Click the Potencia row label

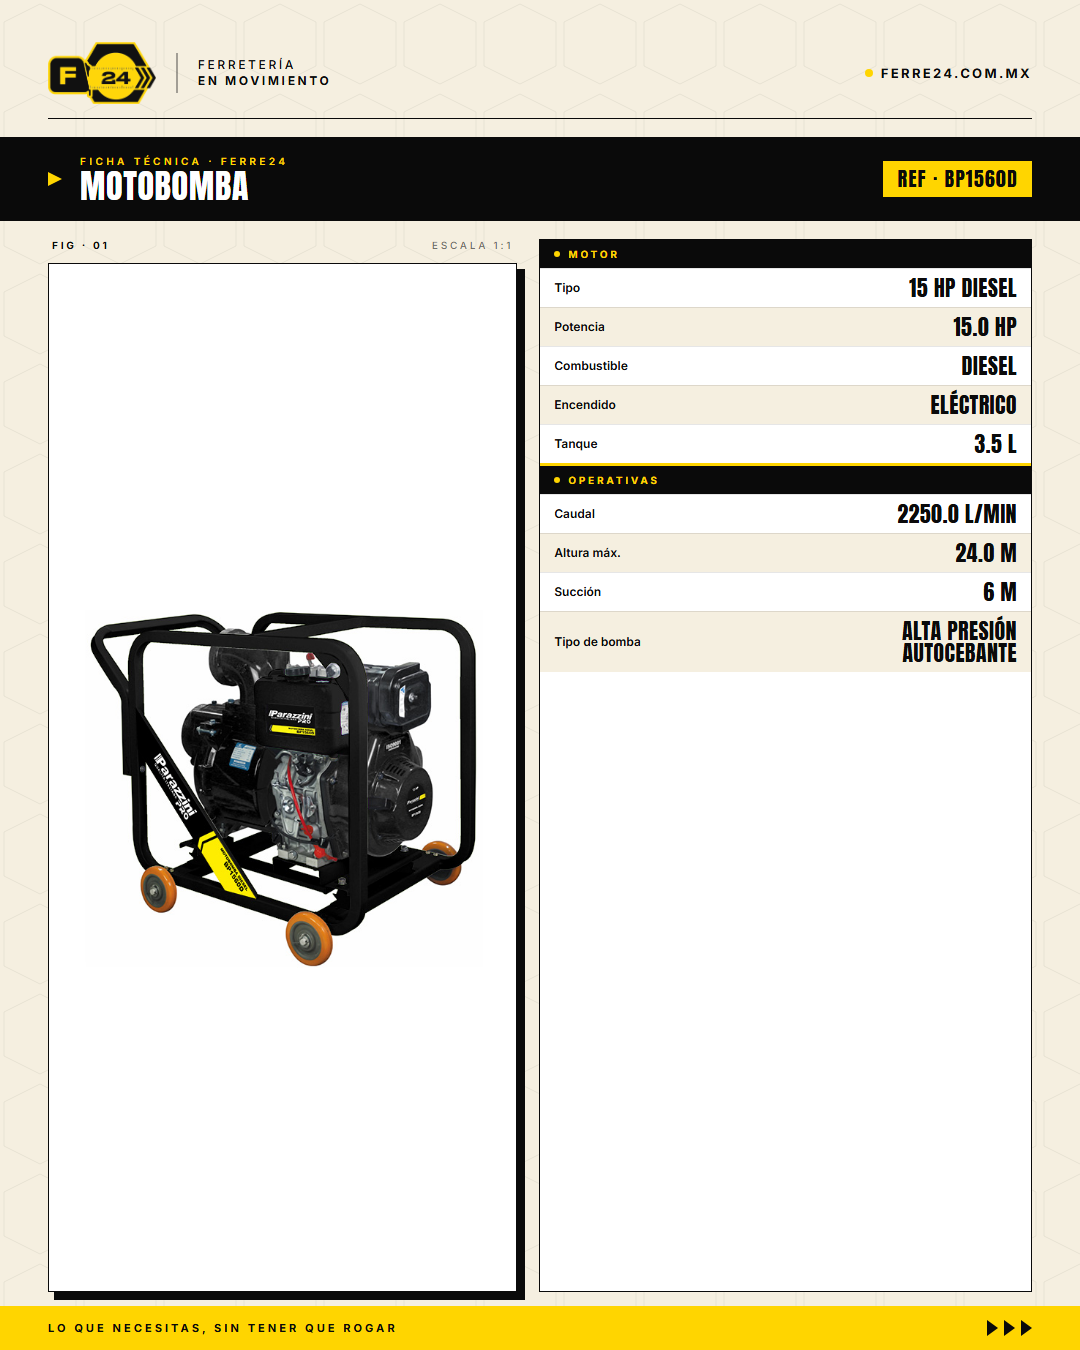coord(579,327)
